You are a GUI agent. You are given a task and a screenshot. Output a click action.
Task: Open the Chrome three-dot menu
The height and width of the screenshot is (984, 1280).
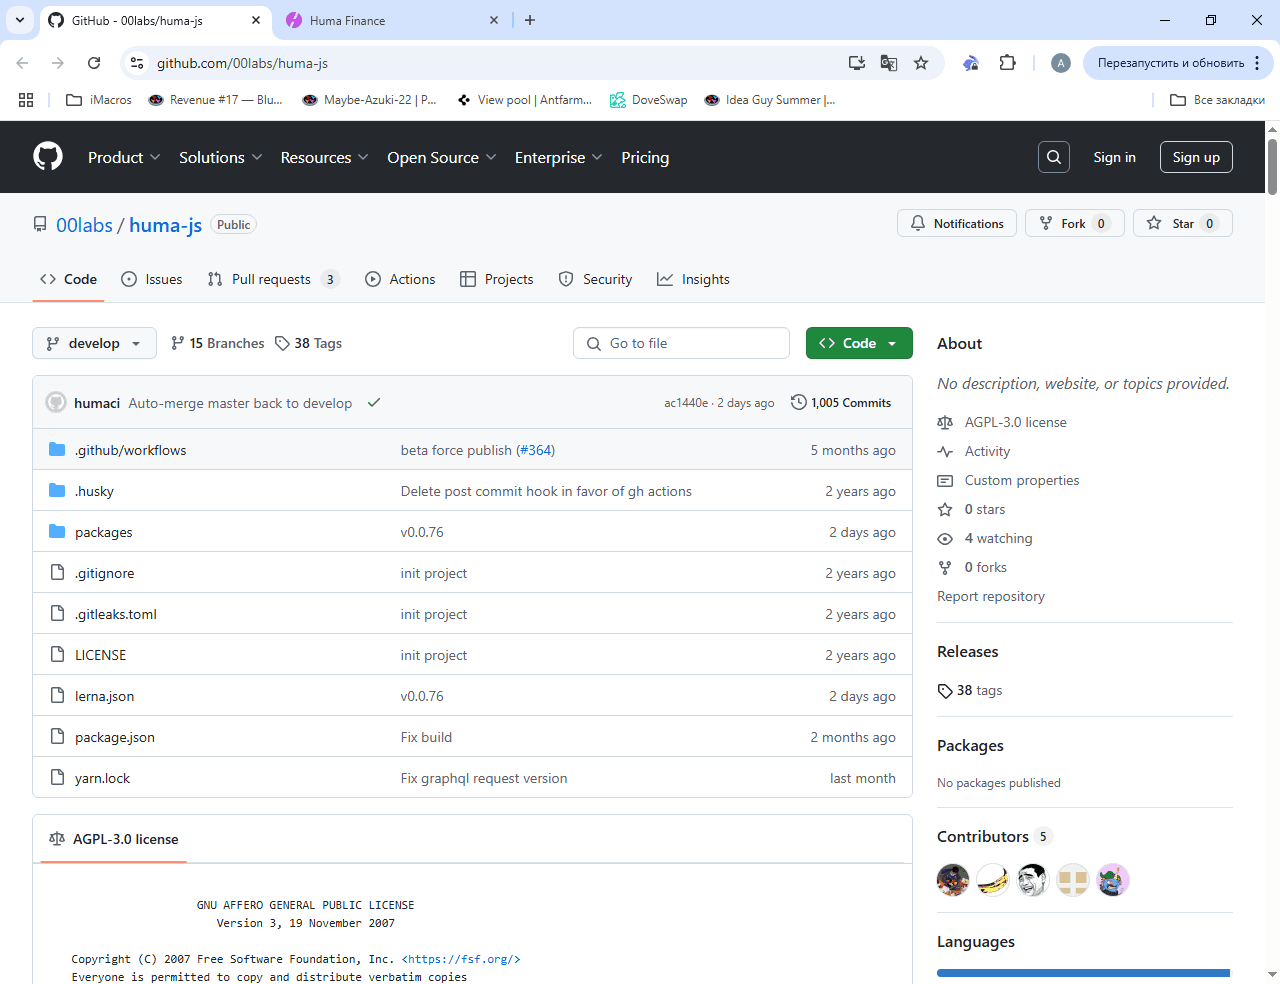[x=1257, y=63]
